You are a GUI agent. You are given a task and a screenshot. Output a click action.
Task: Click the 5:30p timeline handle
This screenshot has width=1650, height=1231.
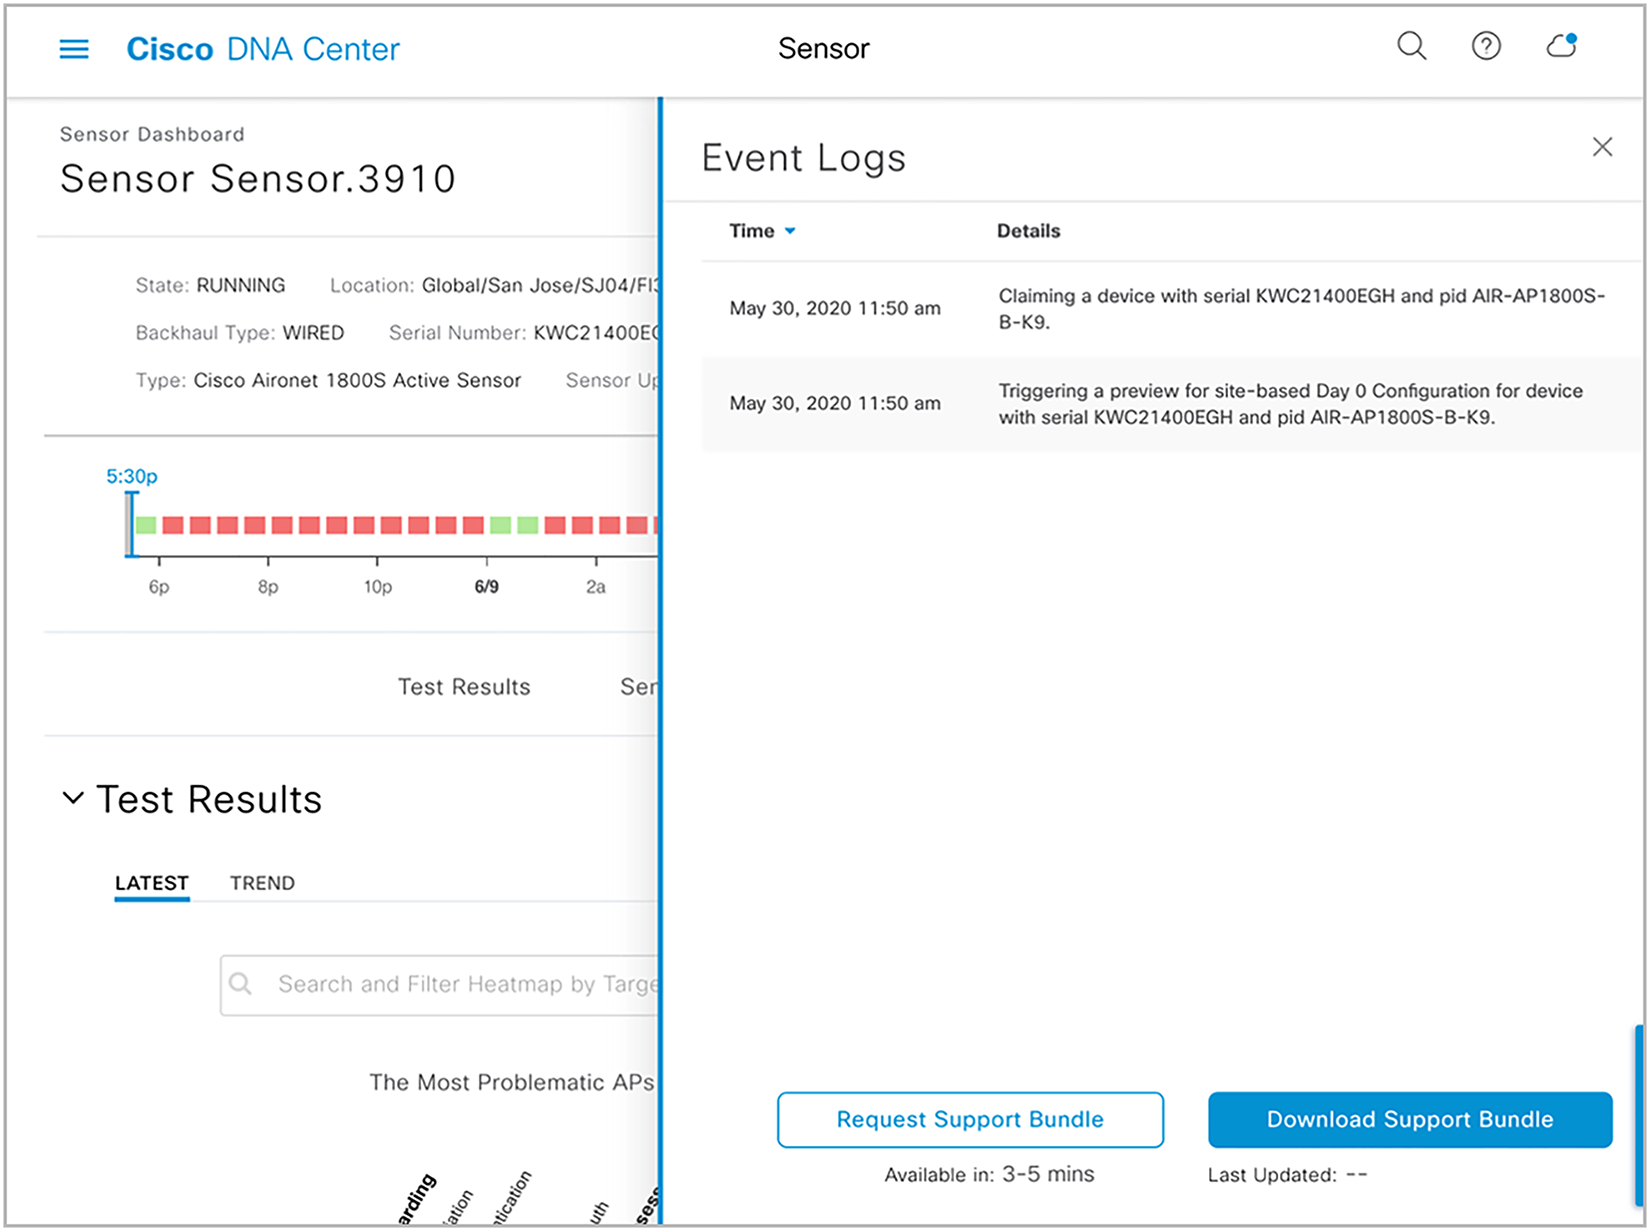point(130,524)
